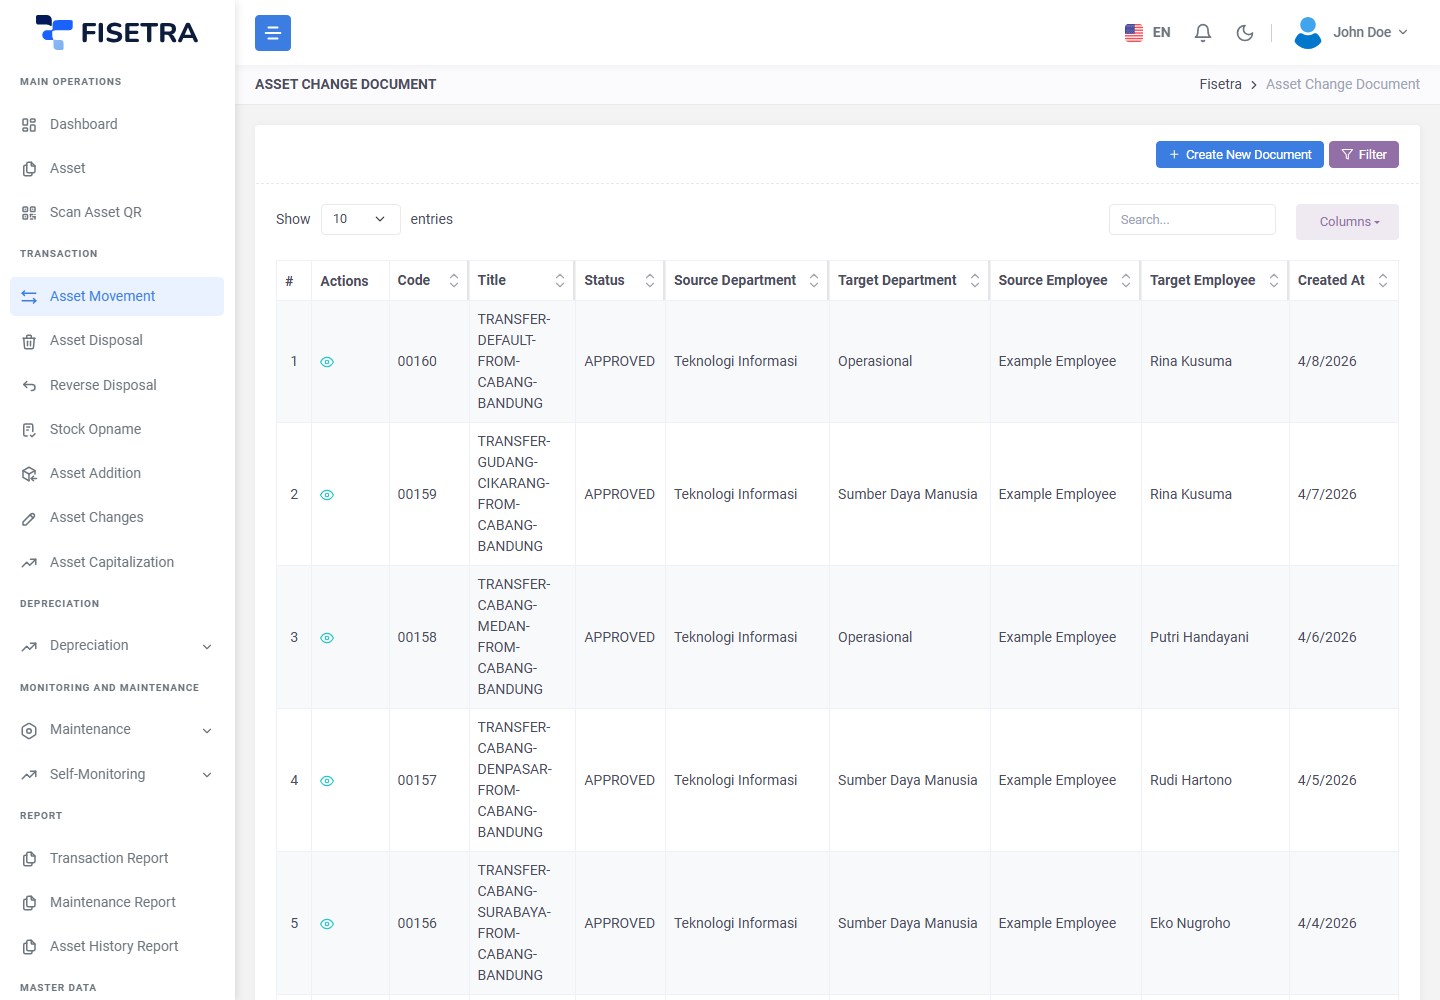Open the Filter button
The image size is (1440, 1000).
point(1364,154)
